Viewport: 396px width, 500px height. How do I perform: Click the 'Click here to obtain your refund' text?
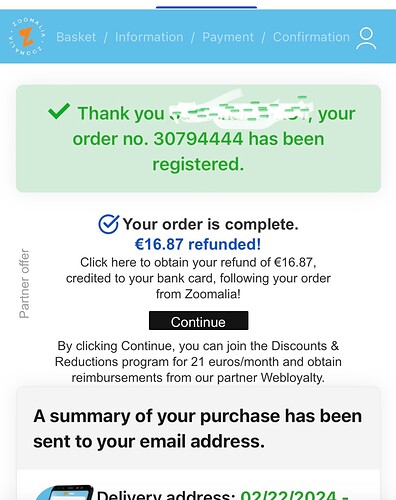coord(198,278)
